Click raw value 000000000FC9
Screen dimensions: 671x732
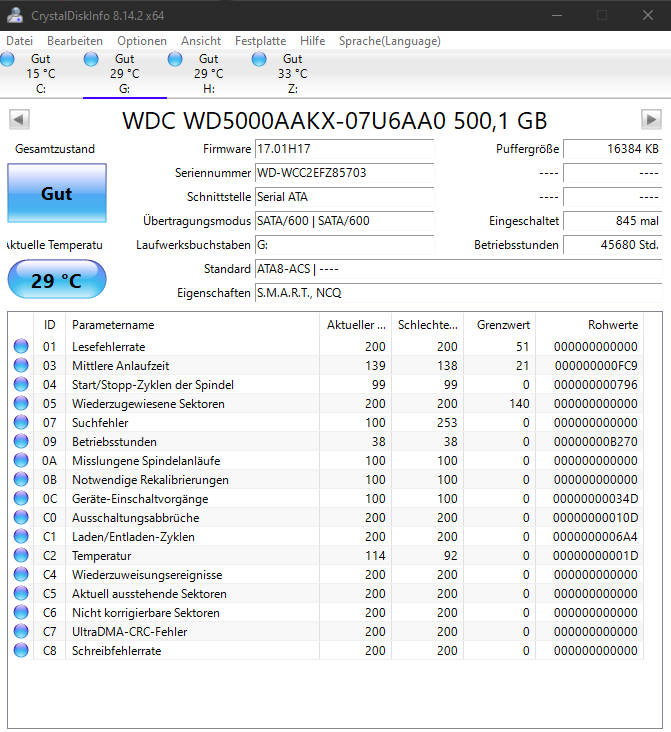[596, 366]
